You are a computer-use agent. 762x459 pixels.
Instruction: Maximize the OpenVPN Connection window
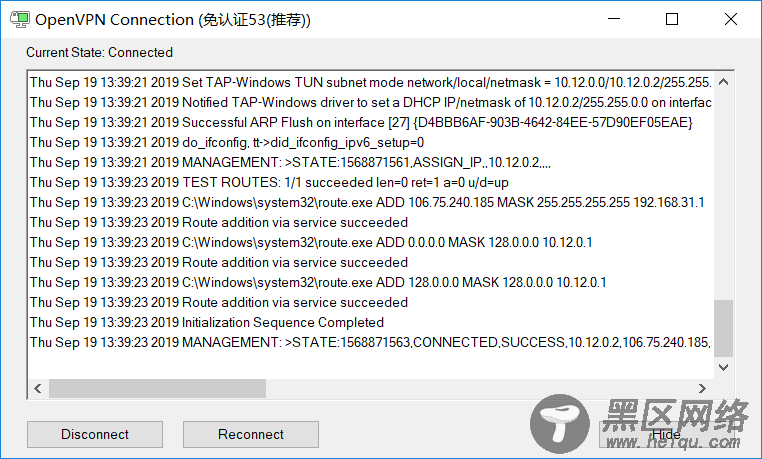(x=672, y=19)
